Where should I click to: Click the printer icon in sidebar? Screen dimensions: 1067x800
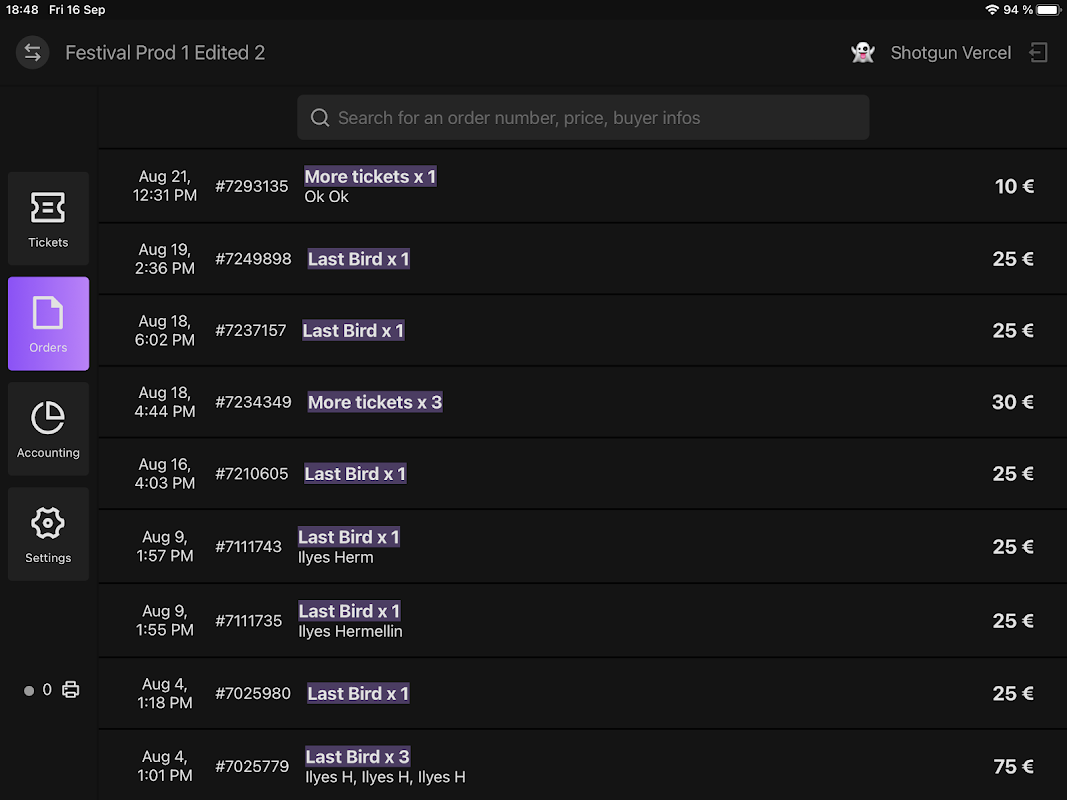tap(71, 690)
